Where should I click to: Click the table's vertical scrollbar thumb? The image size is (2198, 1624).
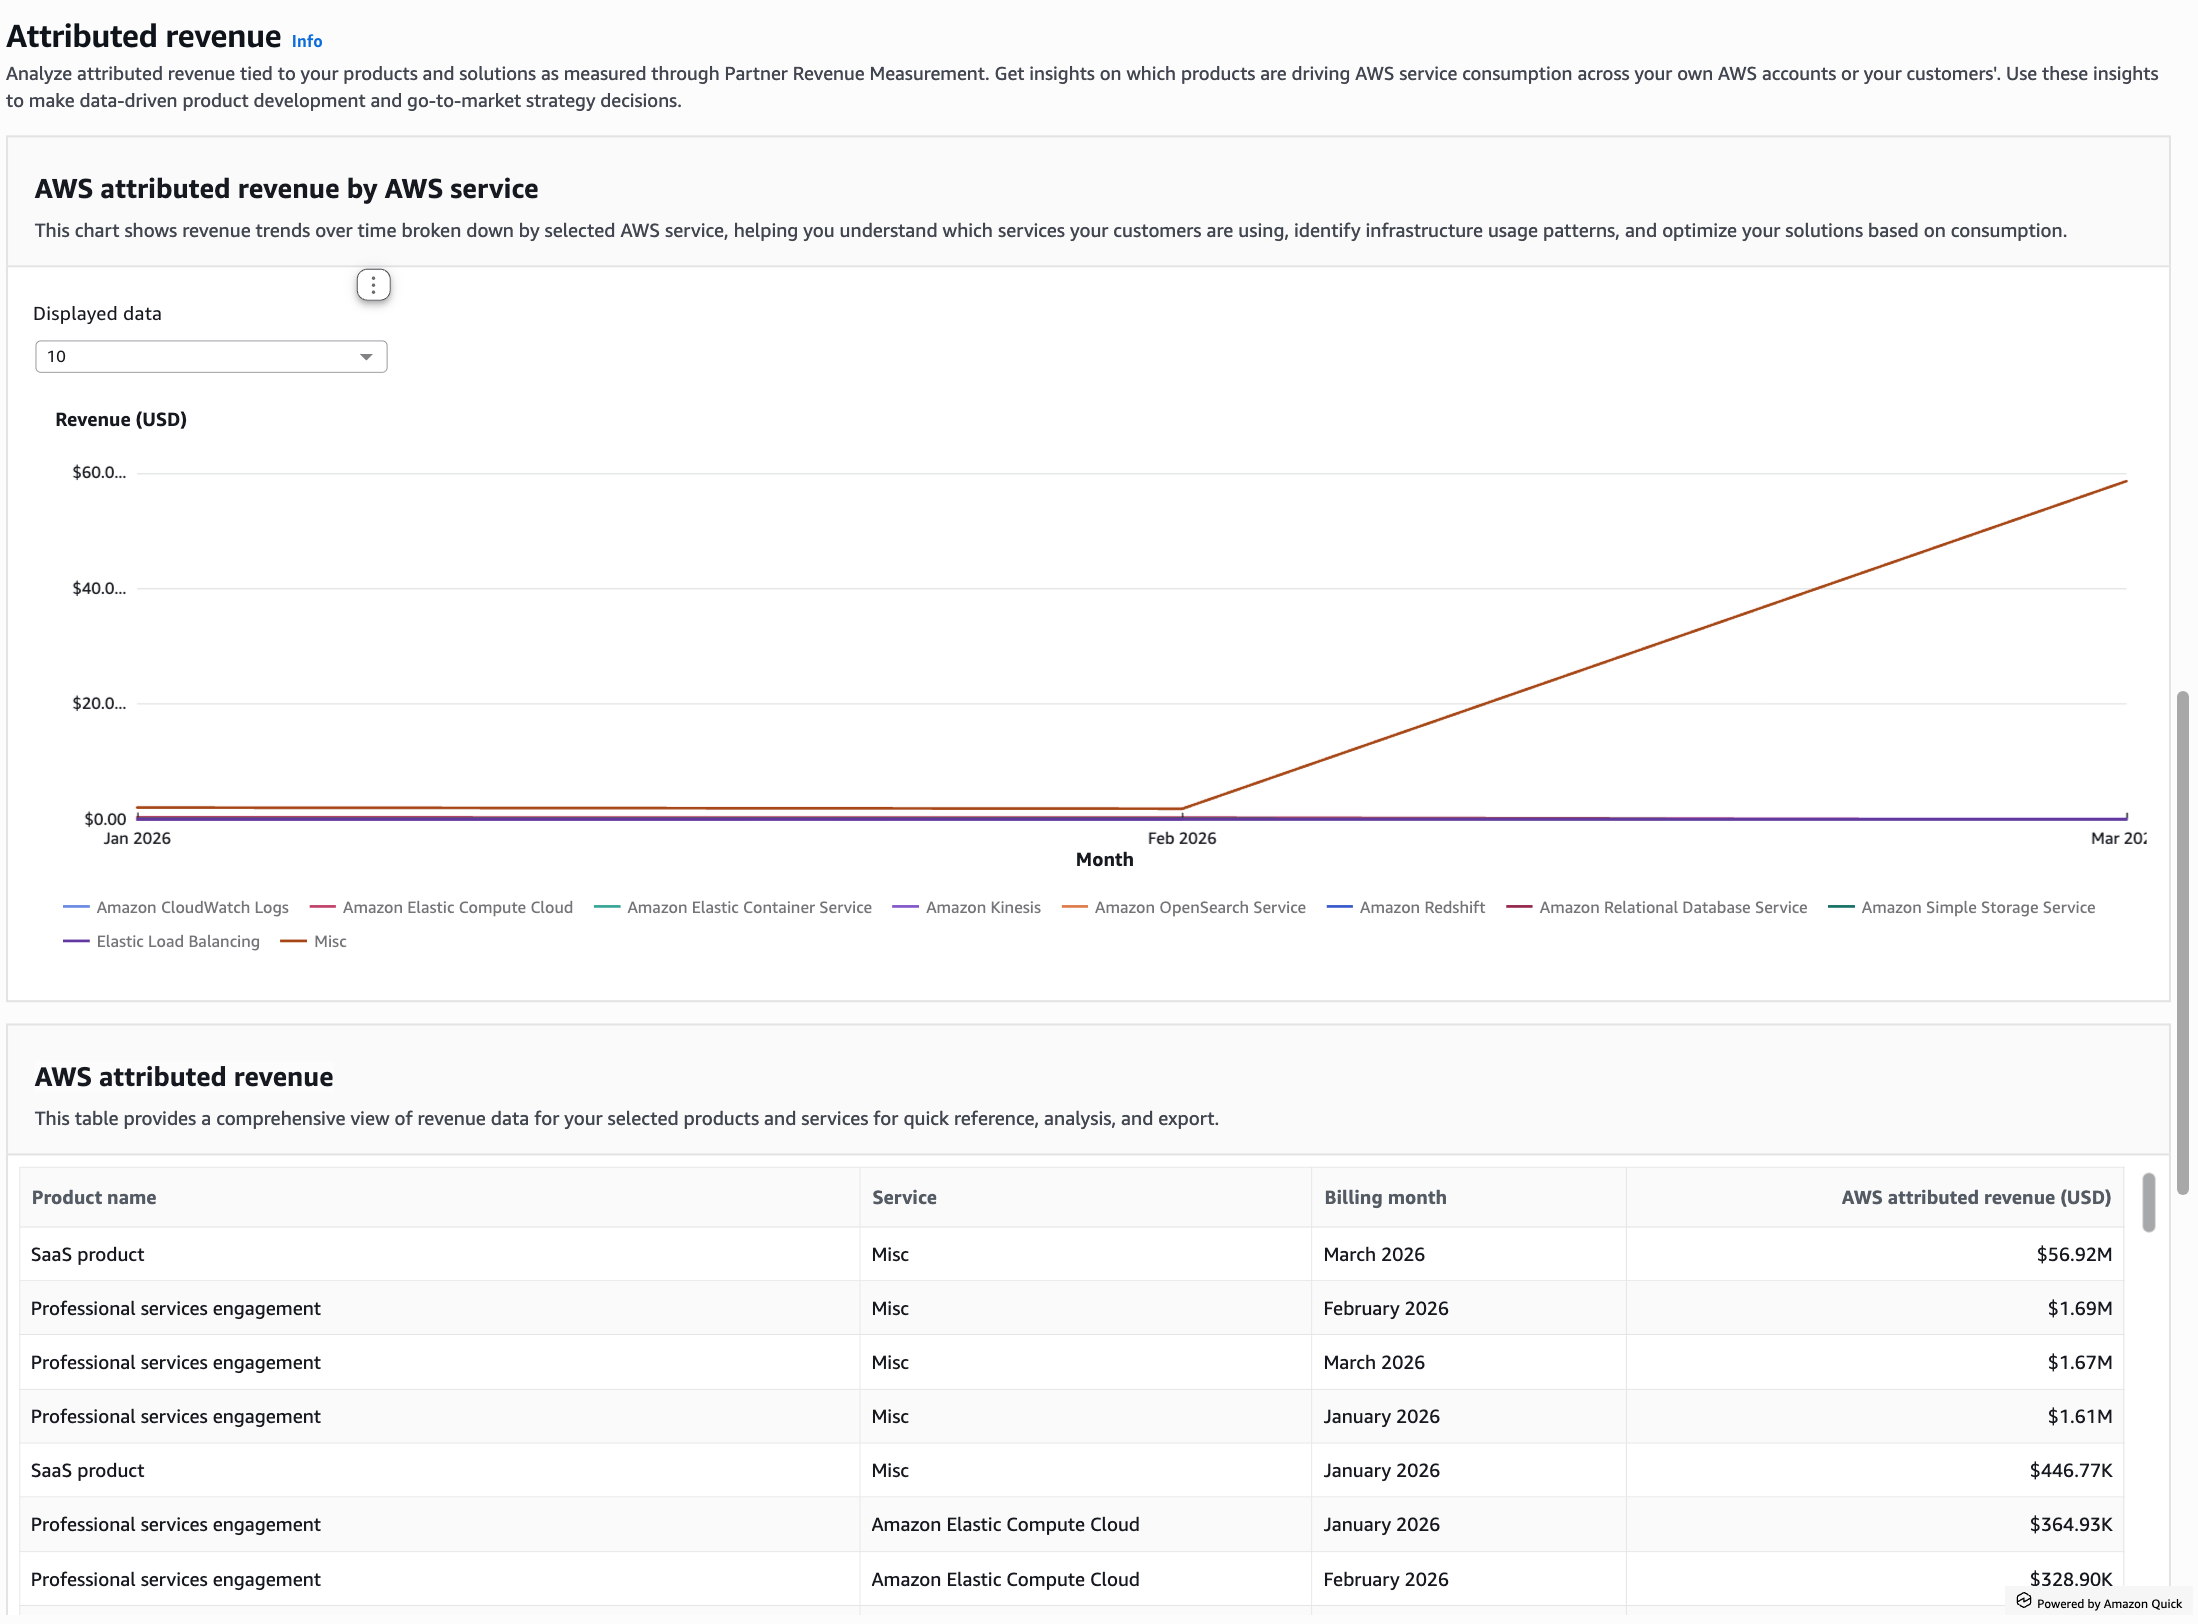[2148, 1202]
